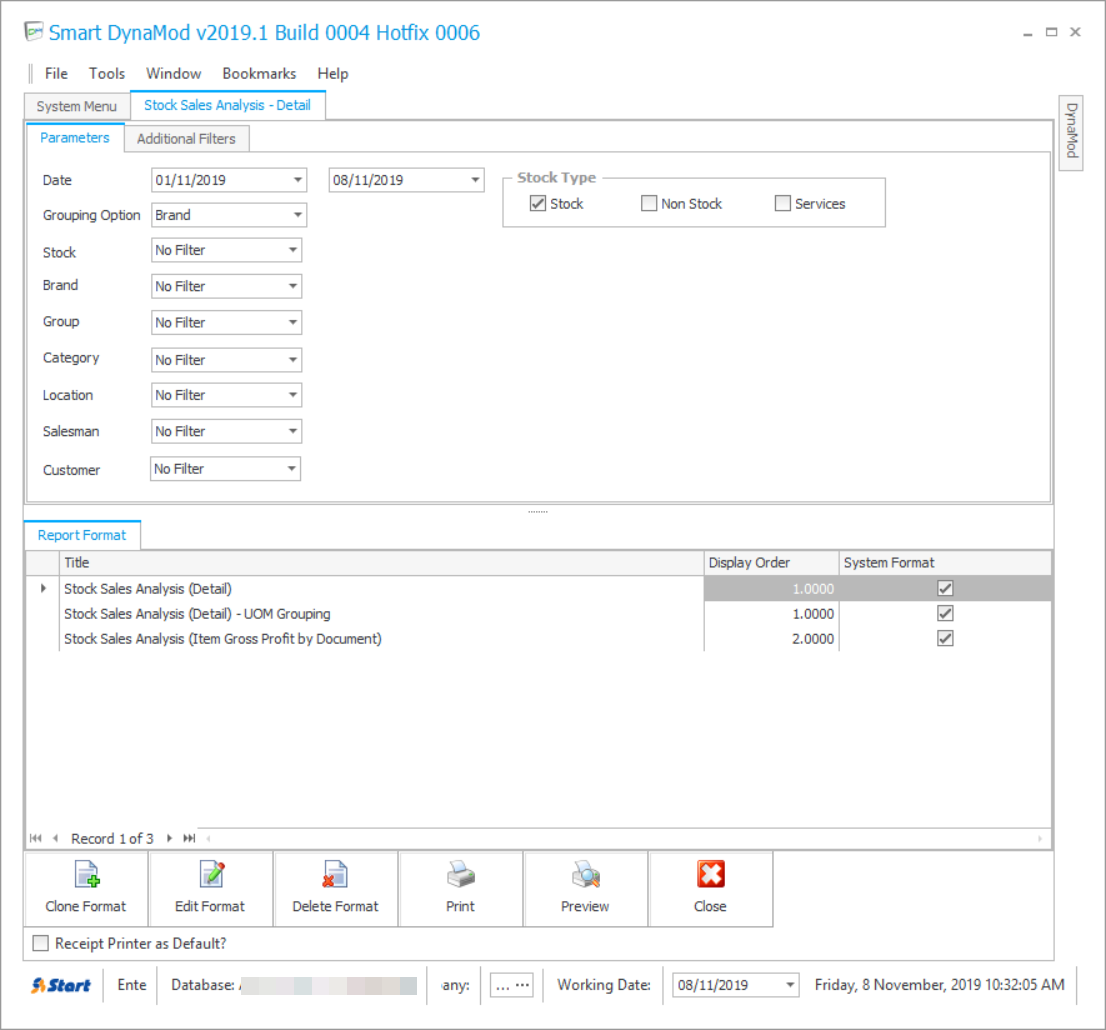Toggle System Format checkbox for Item Gross Profit row
Image resolution: width=1106 pixels, height=1030 pixels.
click(x=945, y=638)
